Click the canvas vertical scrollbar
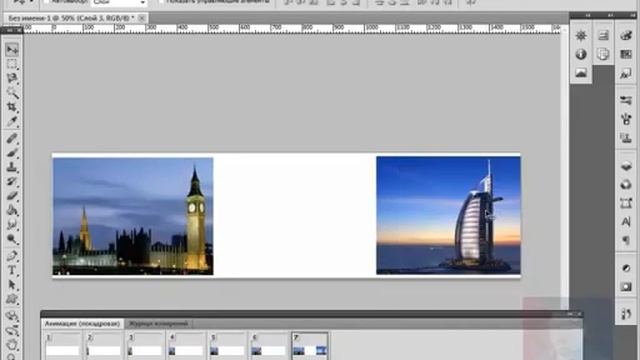 (x=565, y=167)
